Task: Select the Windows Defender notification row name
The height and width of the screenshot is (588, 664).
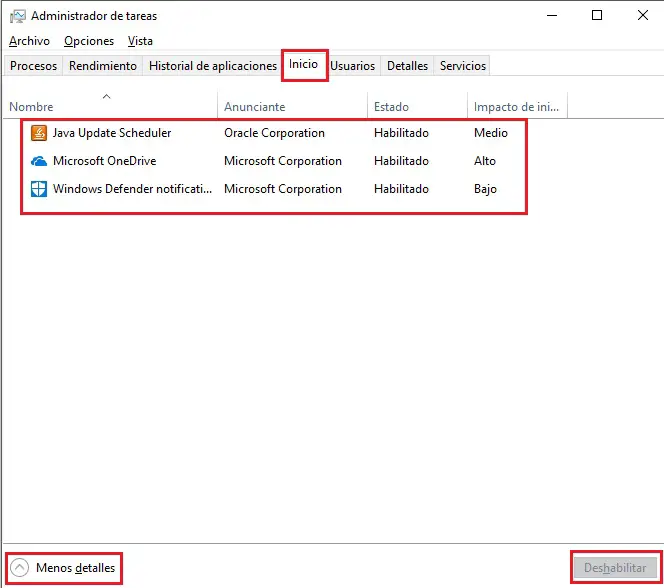Action: (x=133, y=189)
